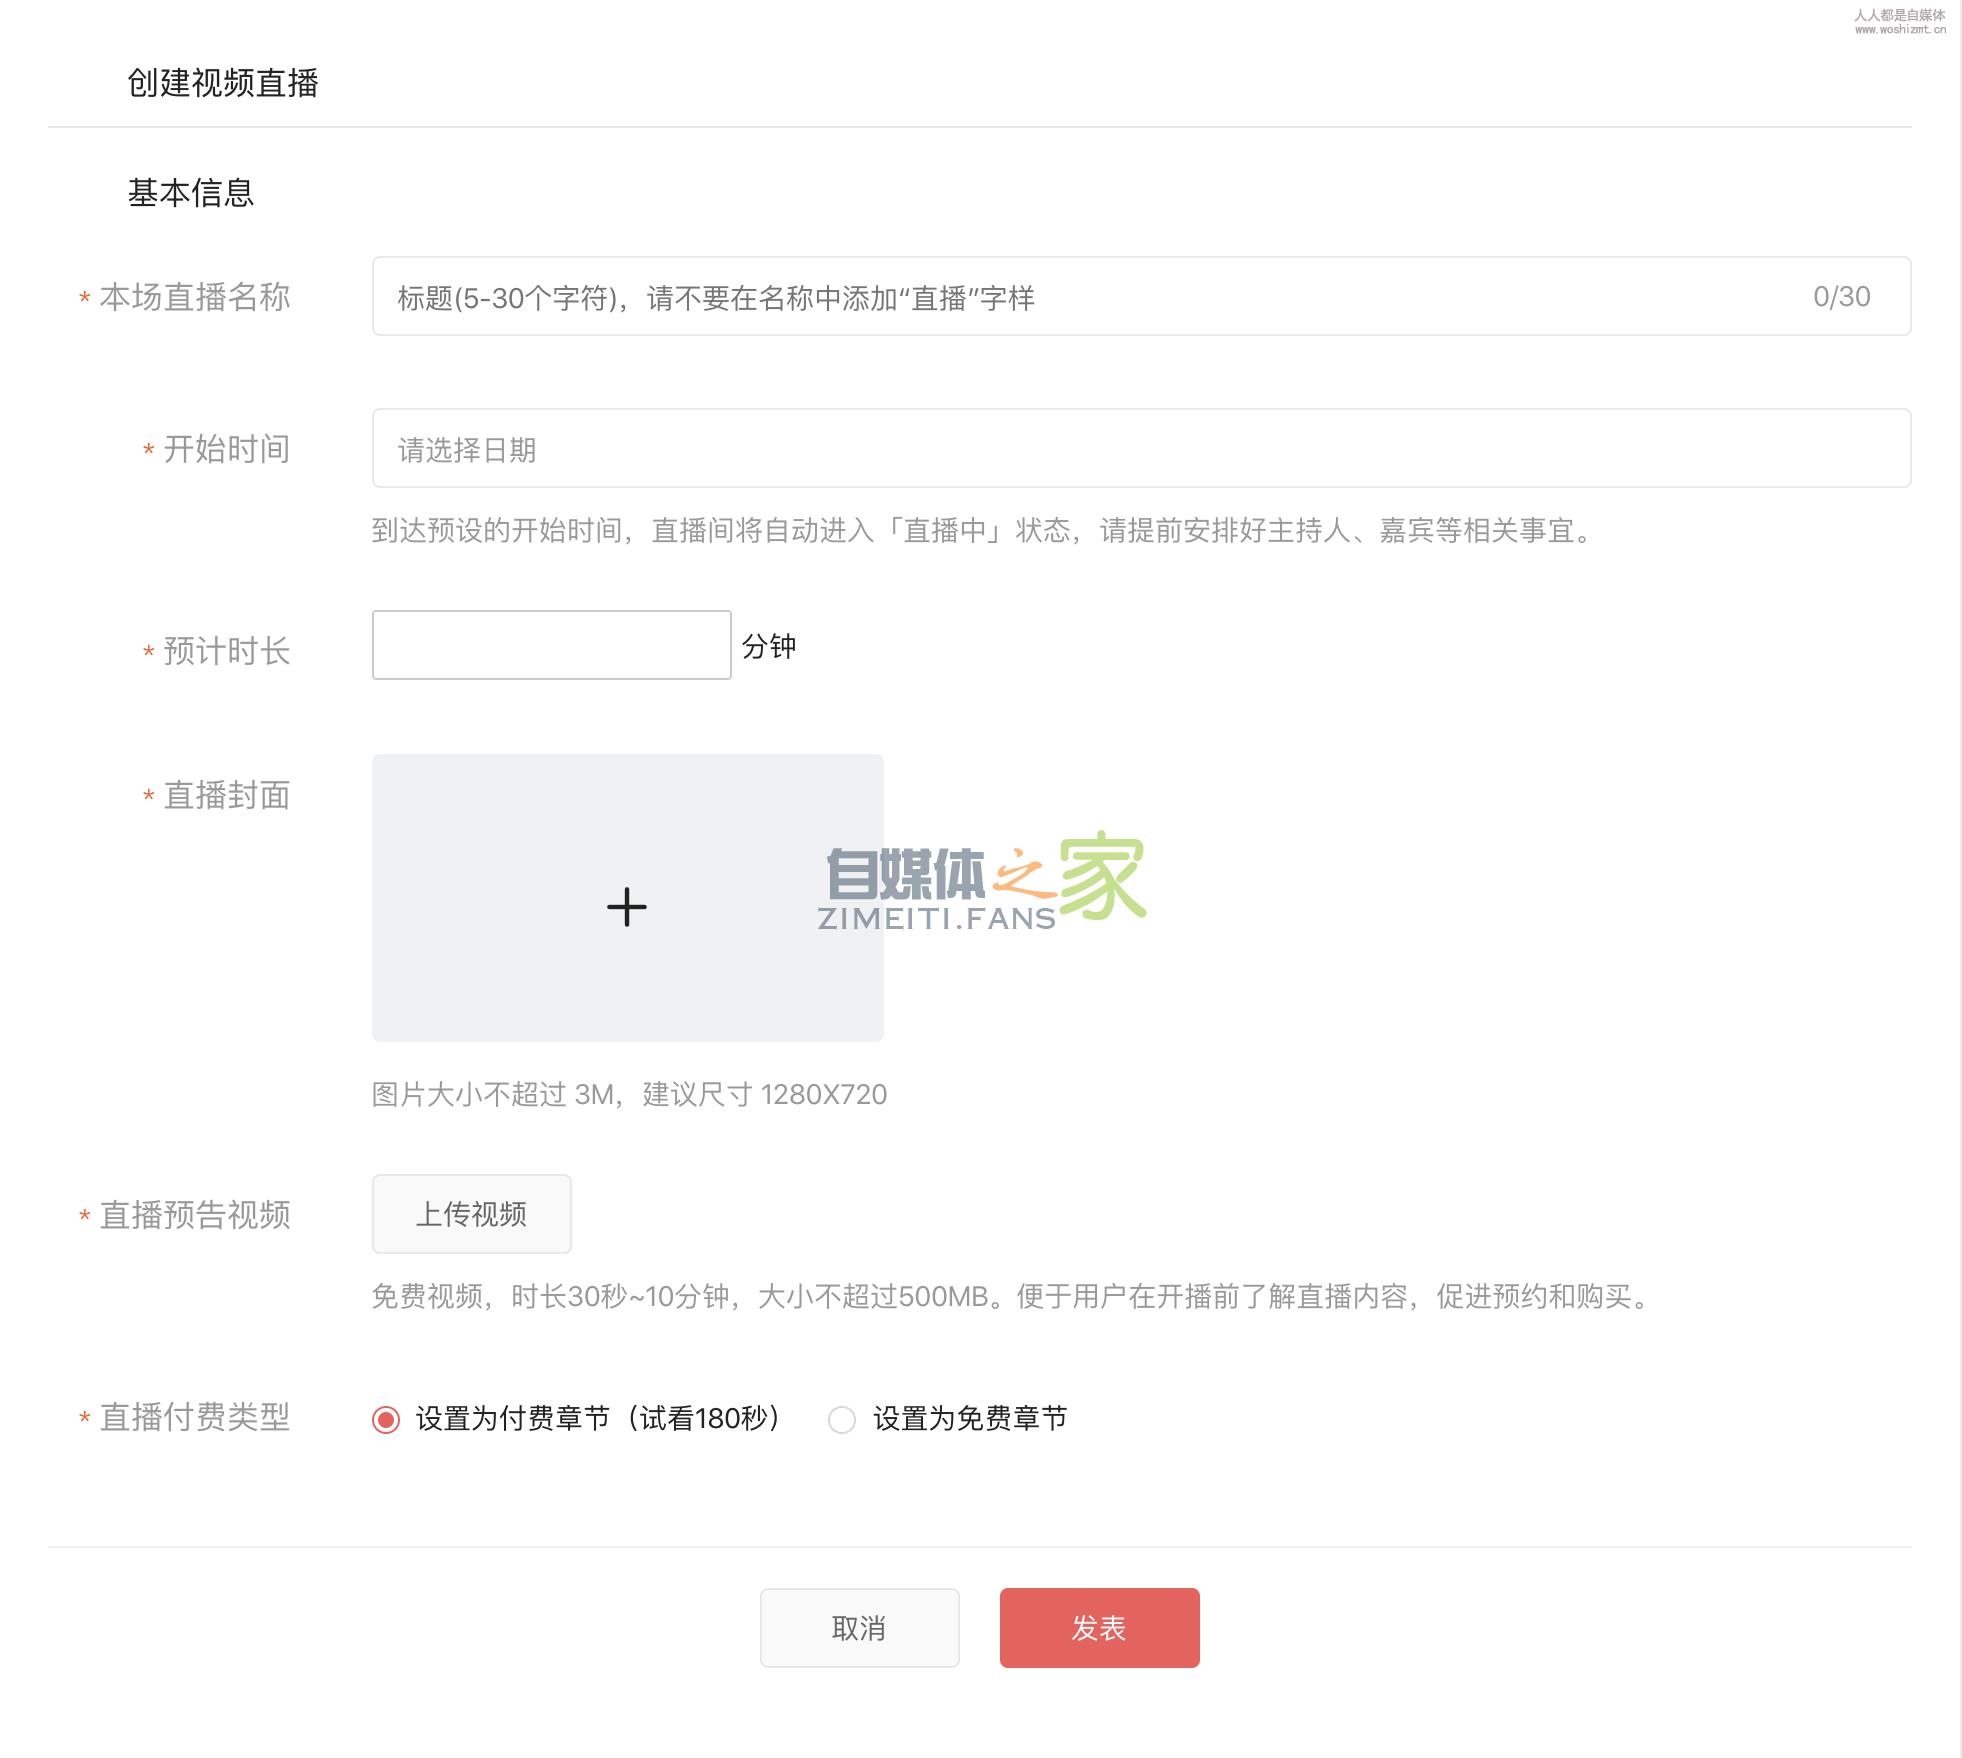Select the 设置为免费章节 radio button
The image size is (1962, 1758).
click(x=842, y=1419)
